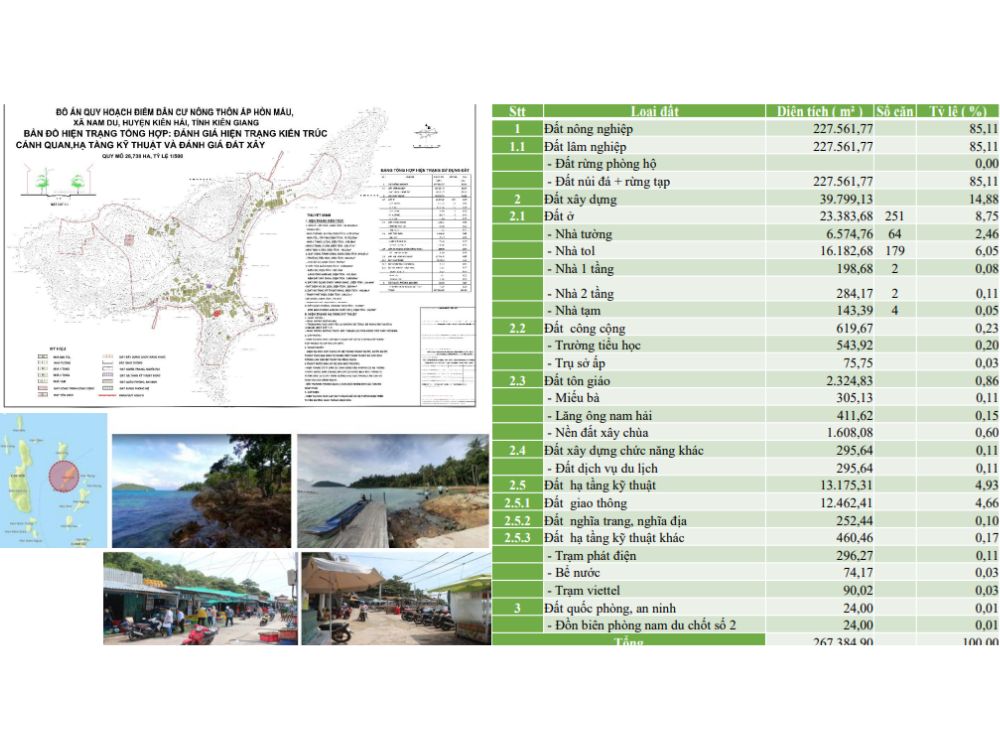Viewport: 1000px width, 750px height.
Task: Select the "Trường tiểu học" table entry
Action: pos(606,345)
